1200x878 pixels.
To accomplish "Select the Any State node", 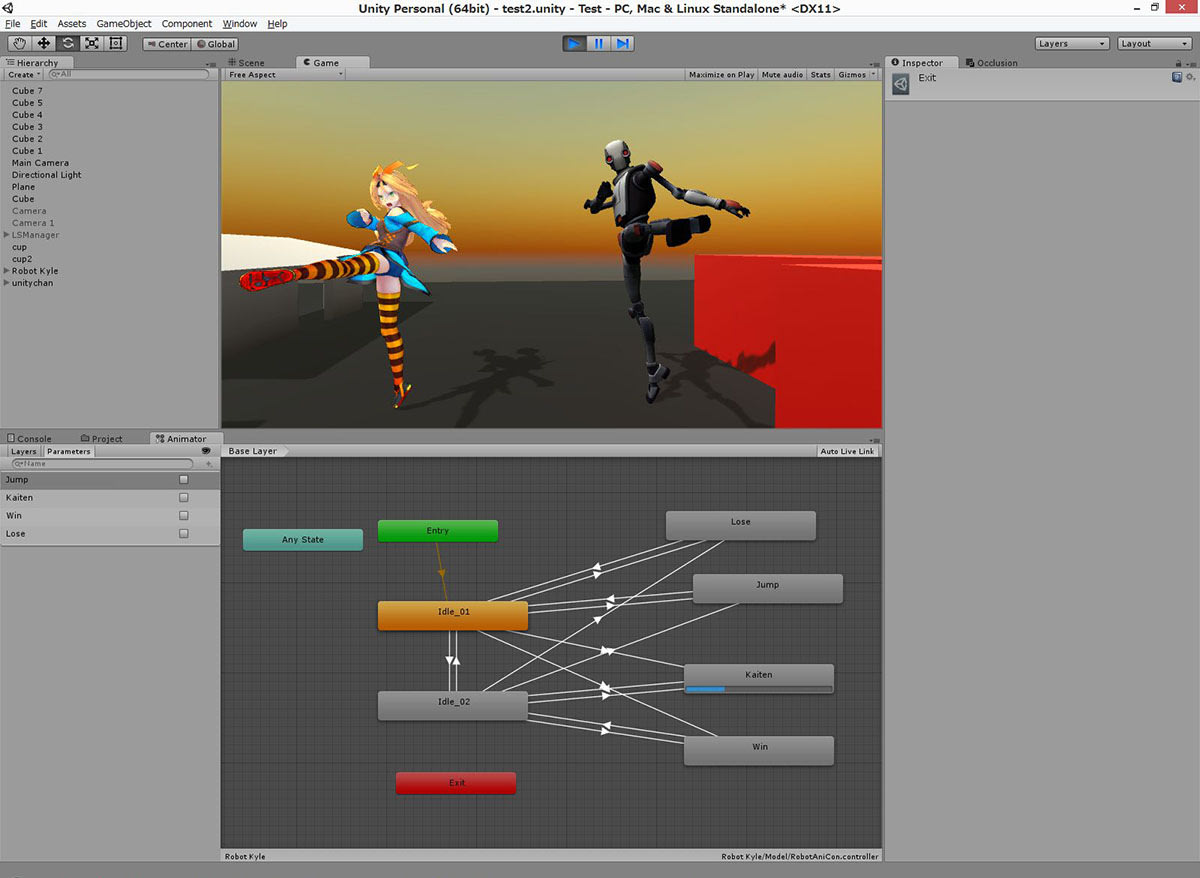I will pyautogui.click(x=303, y=540).
